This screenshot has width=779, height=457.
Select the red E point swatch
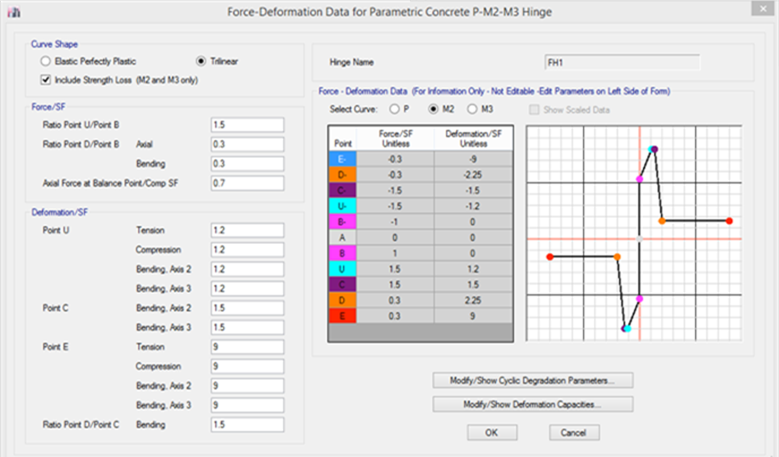[x=342, y=316]
